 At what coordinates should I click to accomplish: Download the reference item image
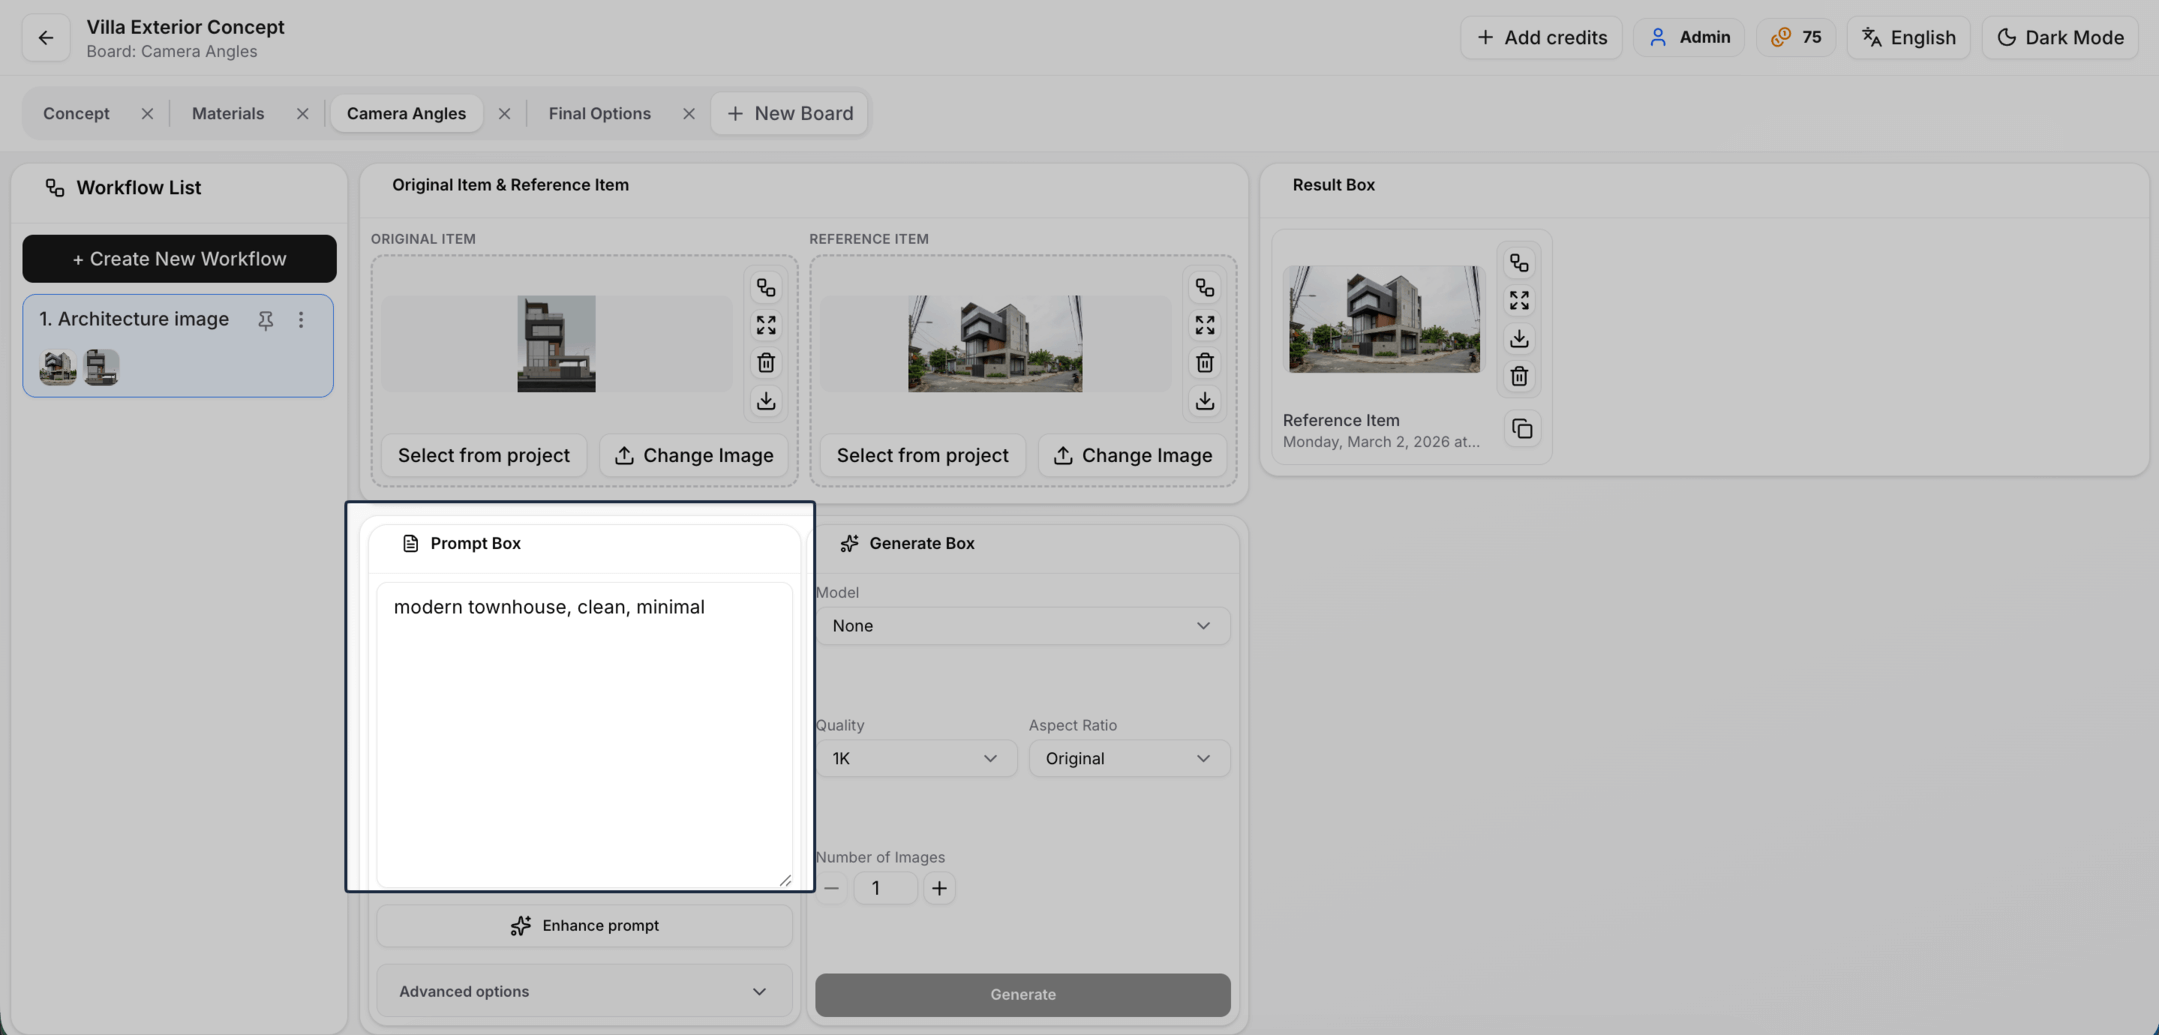click(1205, 401)
